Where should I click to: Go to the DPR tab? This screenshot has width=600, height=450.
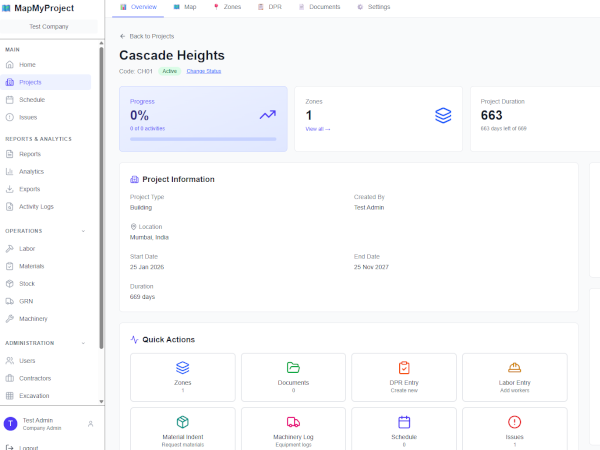270,7
